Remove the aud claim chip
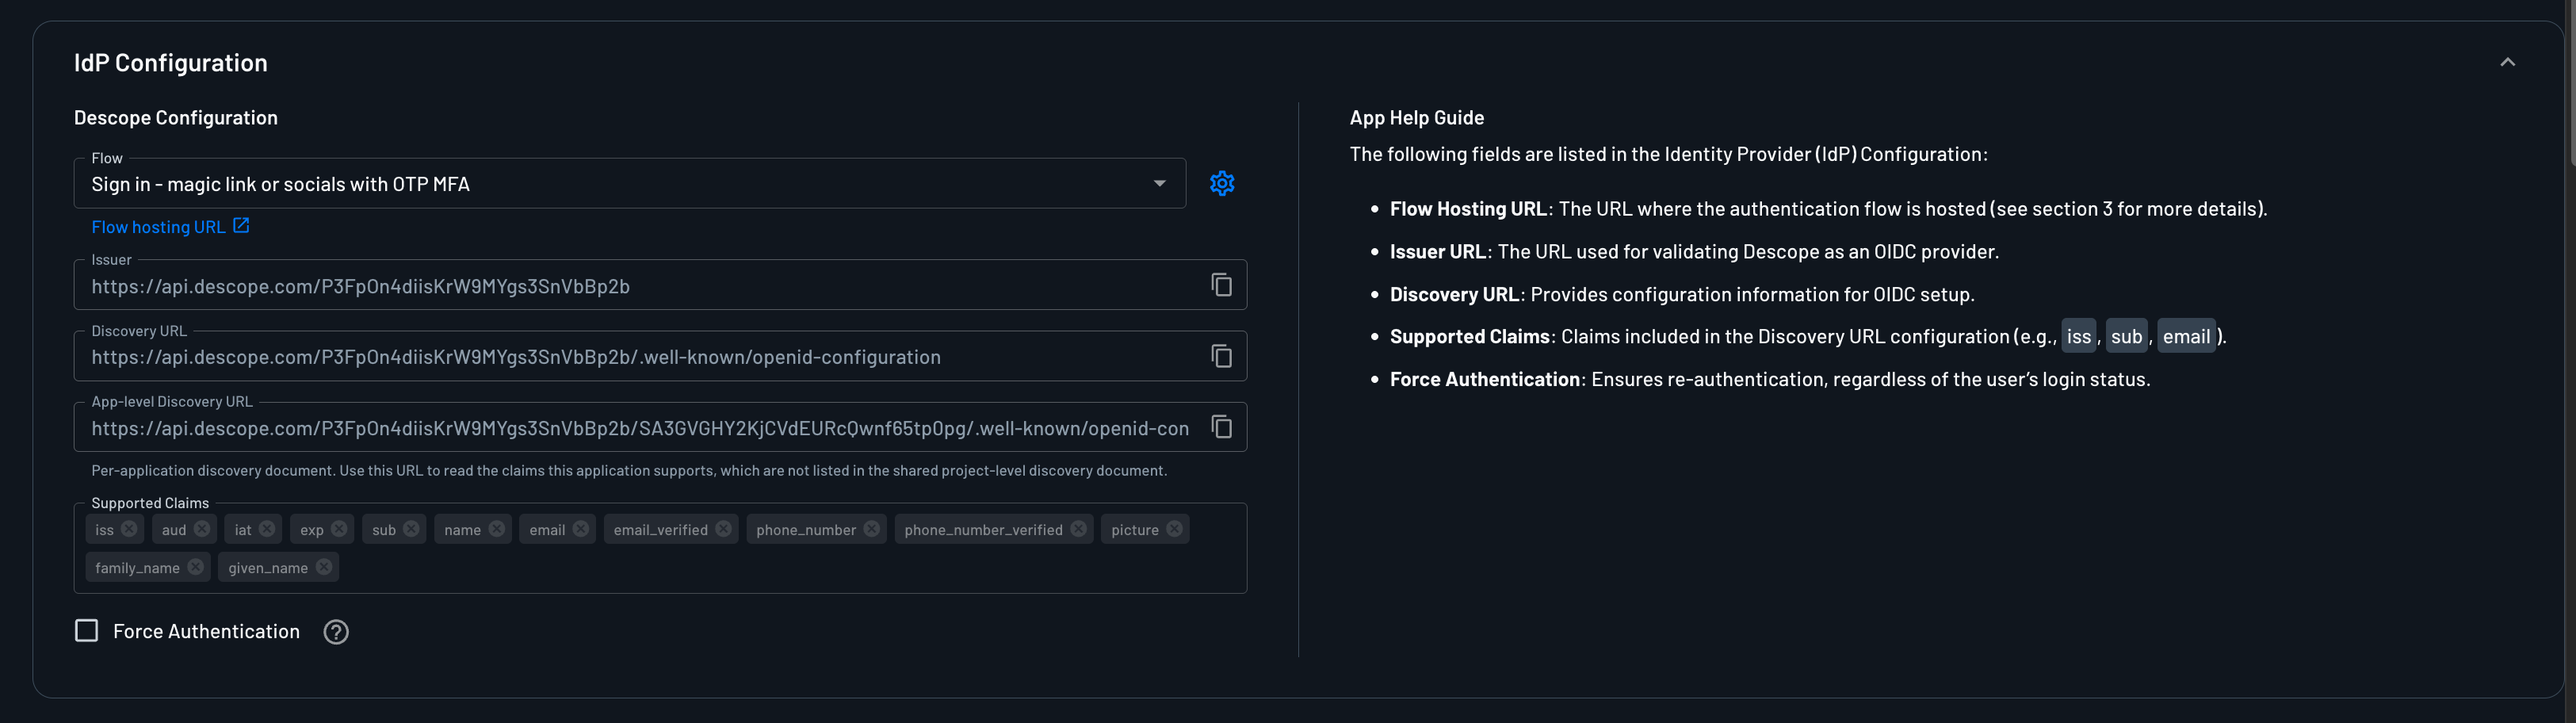The image size is (2576, 723). 202,529
